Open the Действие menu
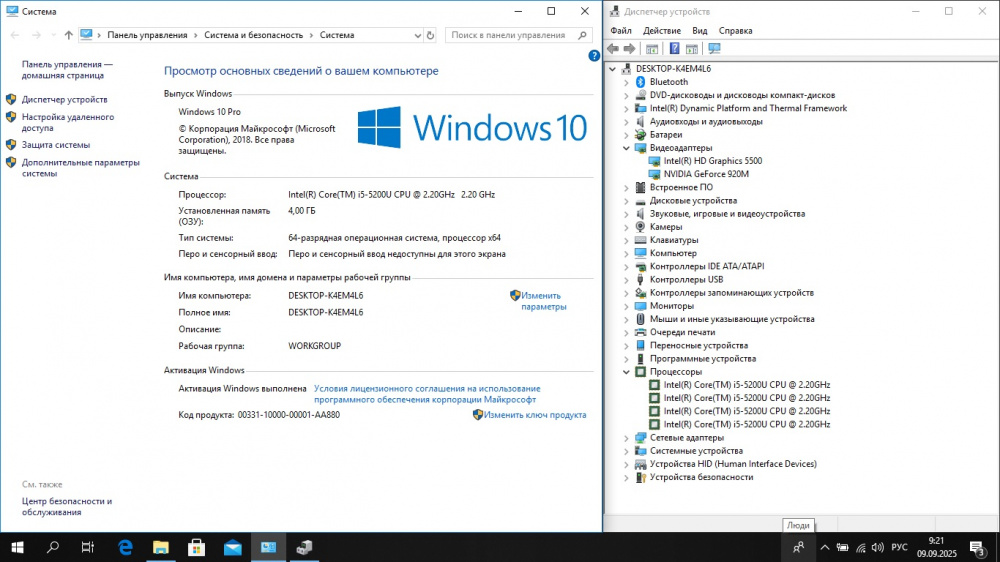This screenshot has width=1000, height=562. click(x=661, y=31)
